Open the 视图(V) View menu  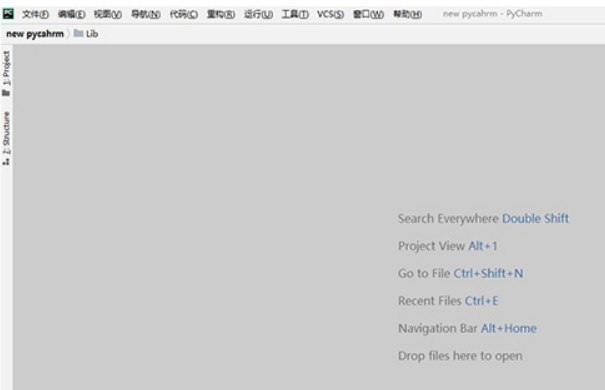(x=108, y=14)
